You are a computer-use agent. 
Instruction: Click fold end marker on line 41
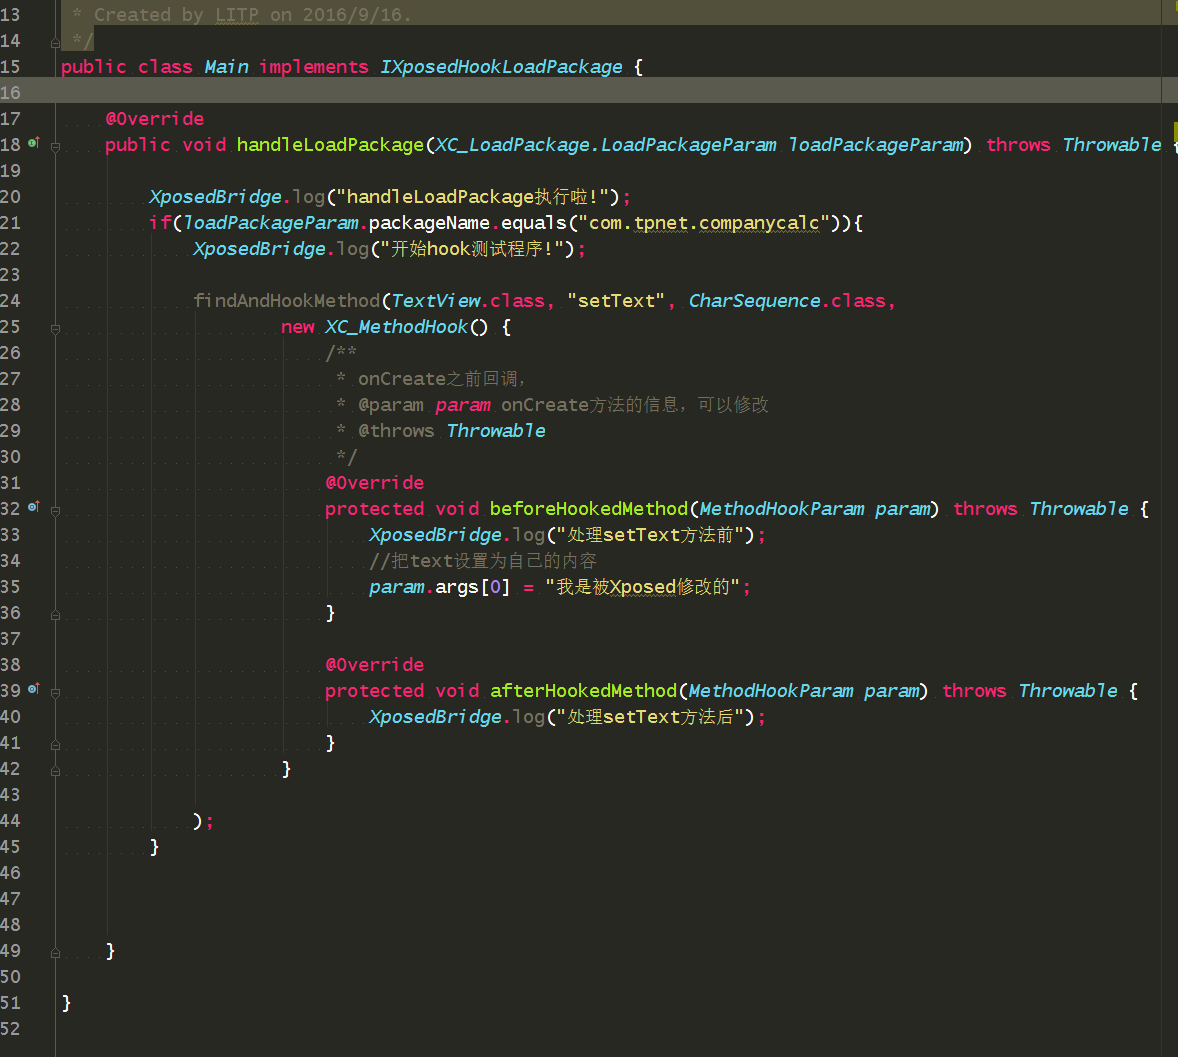(56, 744)
